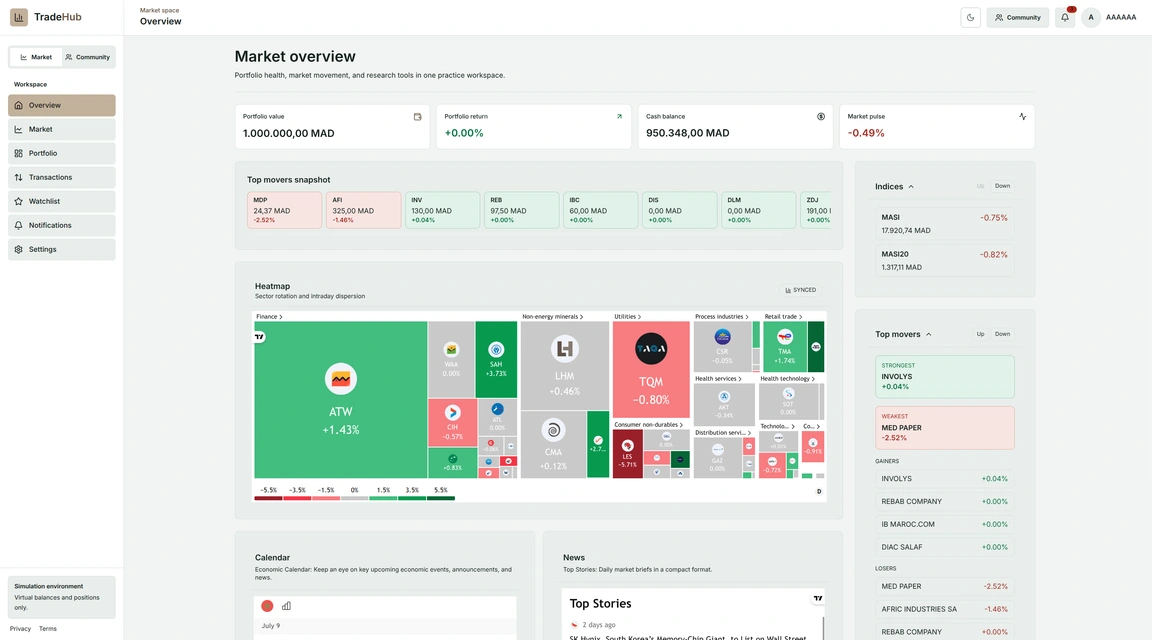This screenshot has height=640, width=1152.
Task: Click SYNCED status badge on Heatmap
Action: click(801, 290)
